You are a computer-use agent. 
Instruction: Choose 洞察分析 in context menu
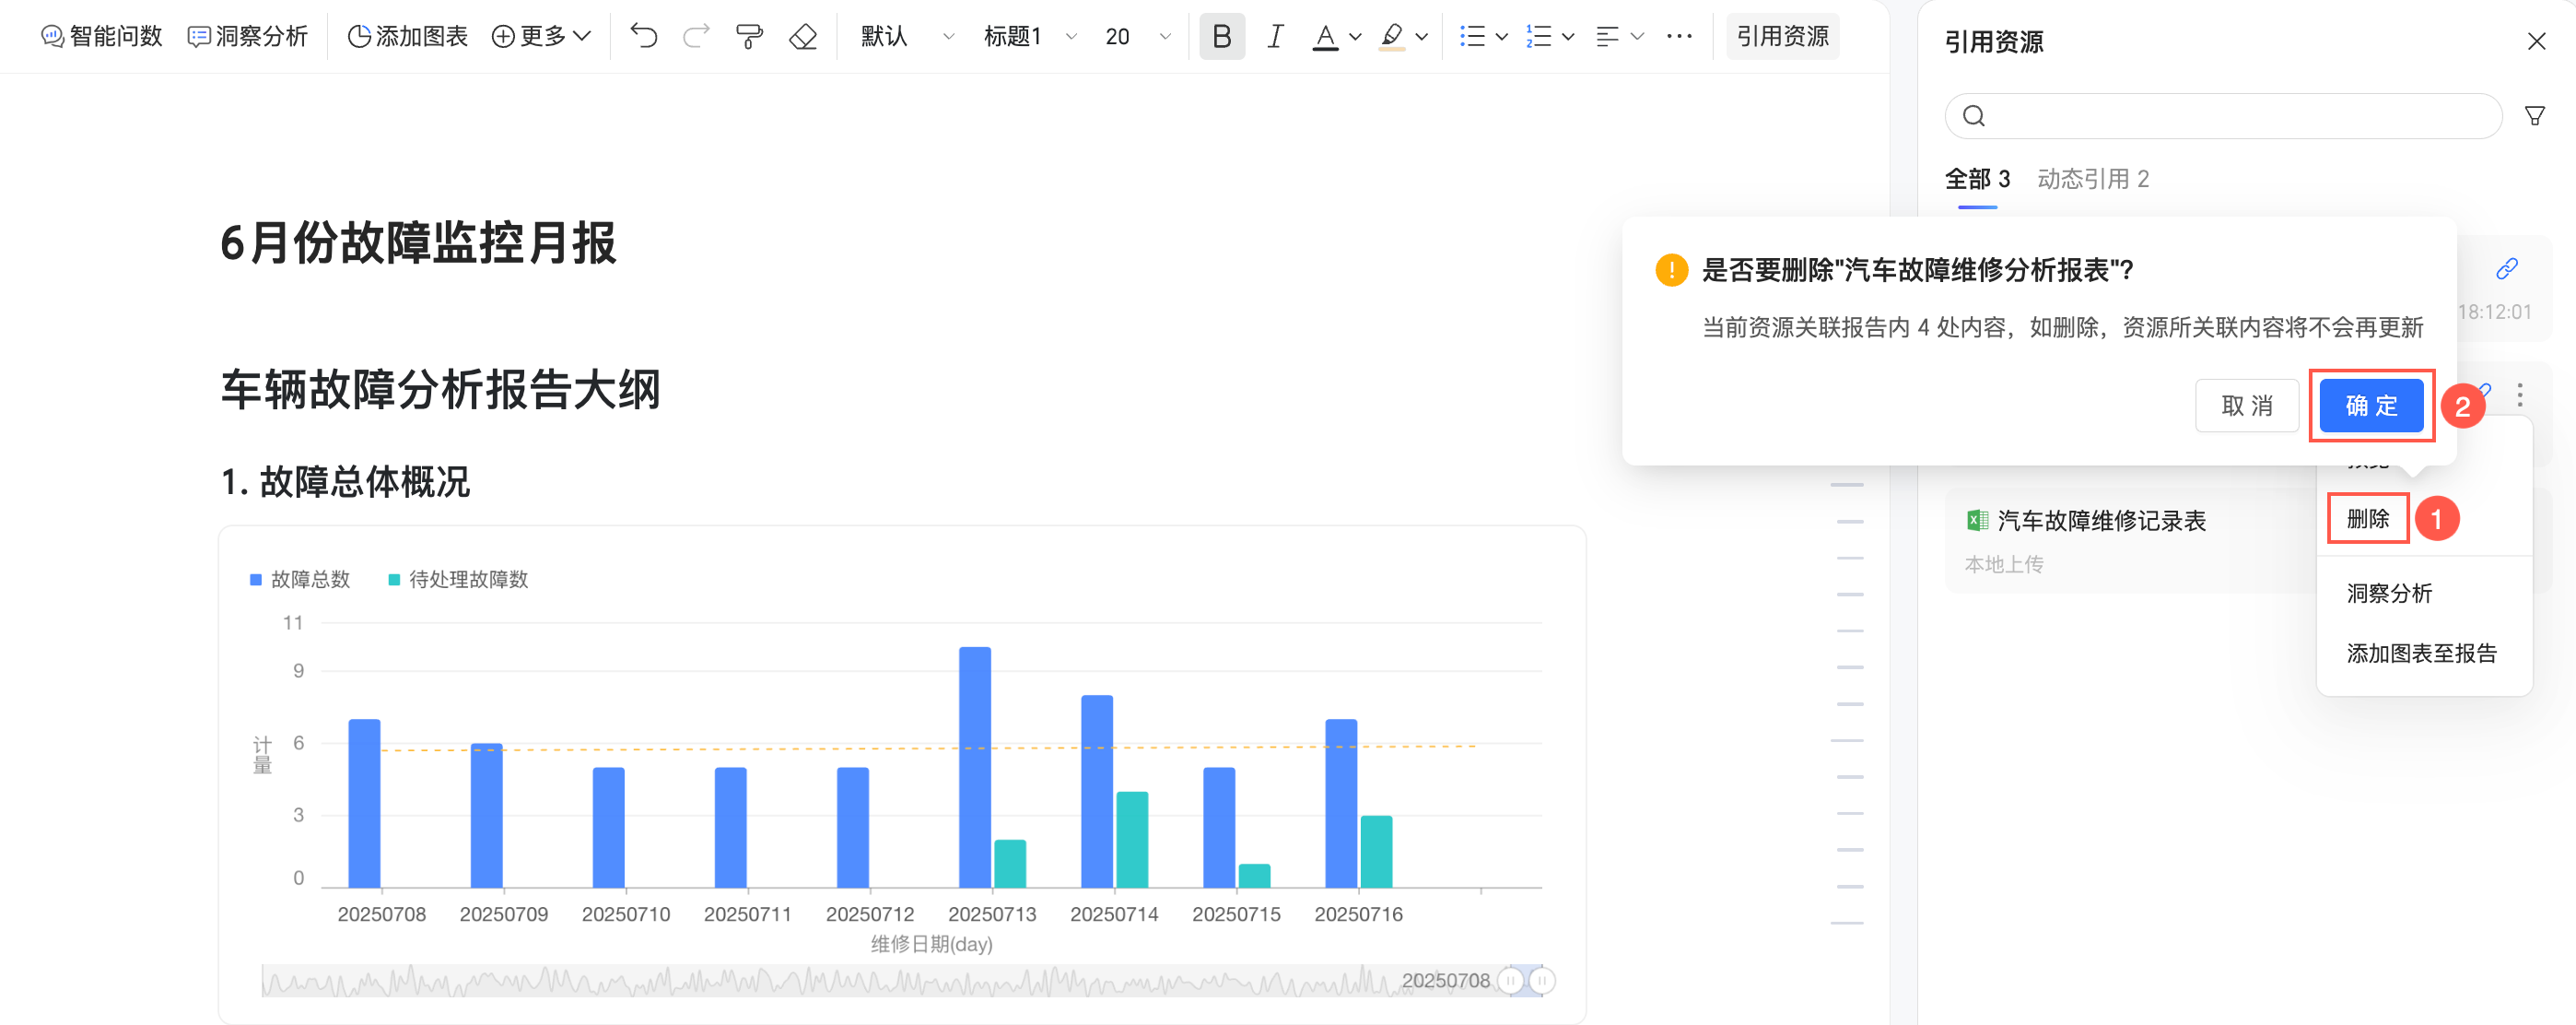click(2389, 593)
